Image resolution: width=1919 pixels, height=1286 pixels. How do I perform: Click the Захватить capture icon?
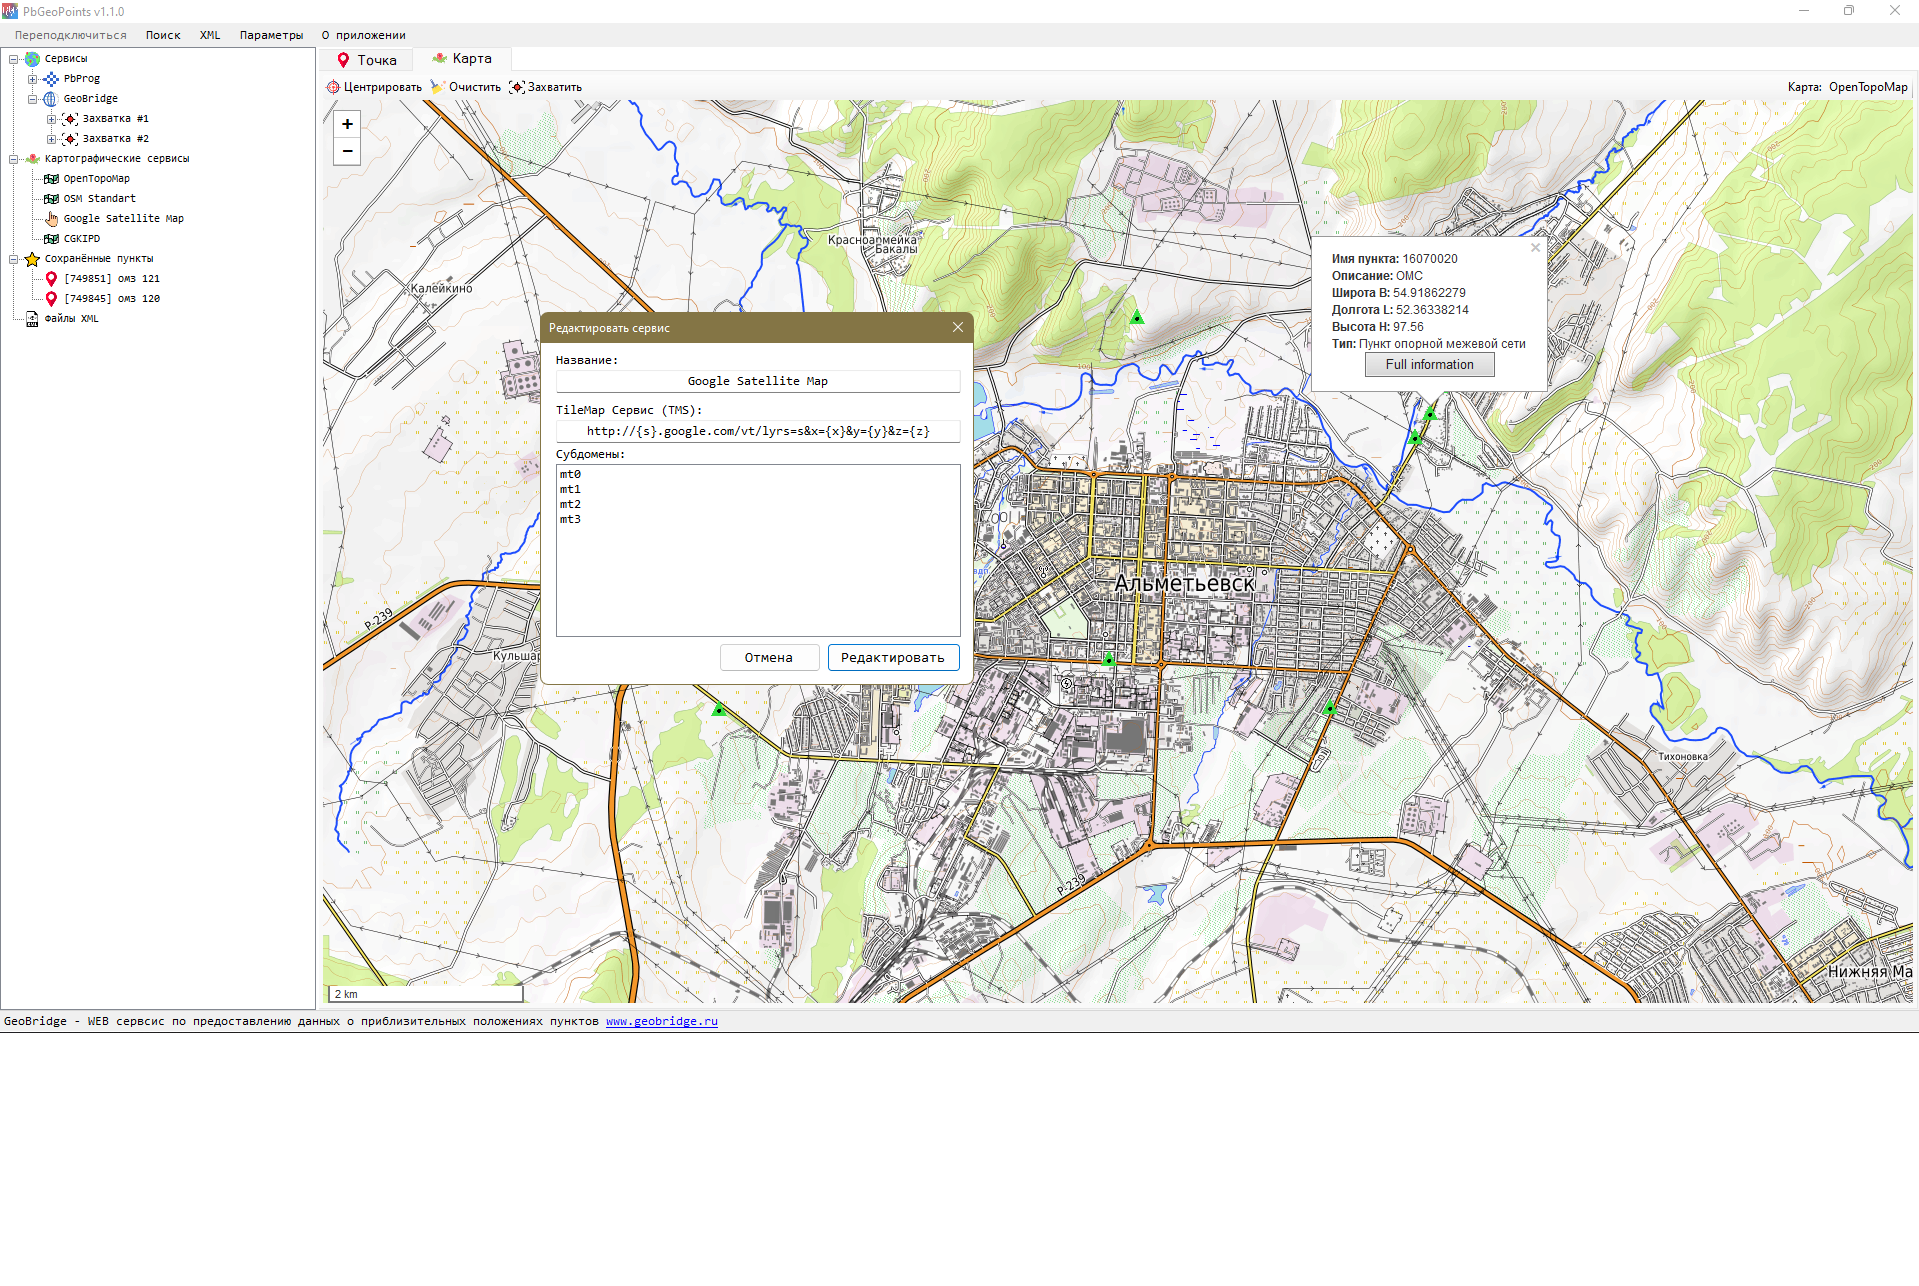pyautogui.click(x=516, y=87)
